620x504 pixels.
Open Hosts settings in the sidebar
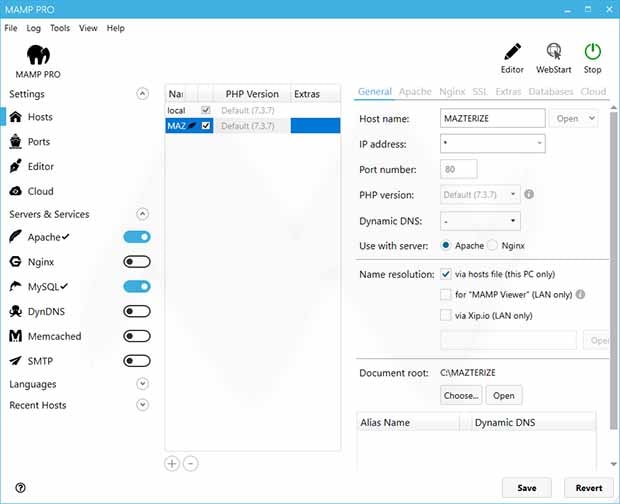coord(40,117)
